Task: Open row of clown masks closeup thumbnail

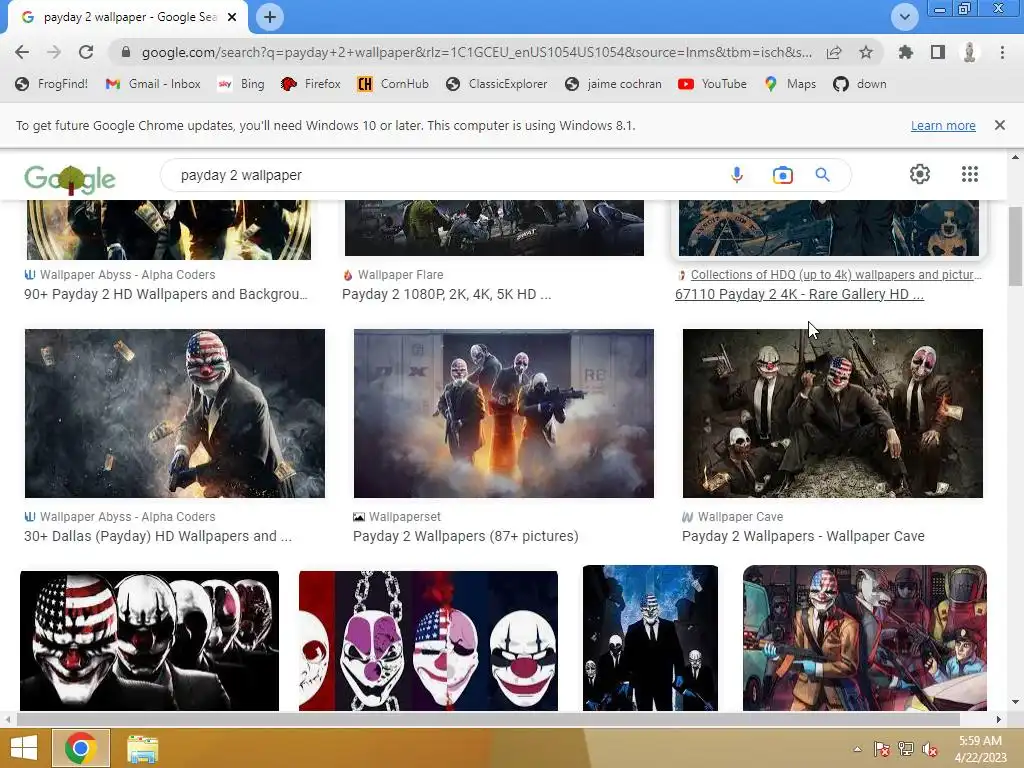Action: (x=150, y=641)
